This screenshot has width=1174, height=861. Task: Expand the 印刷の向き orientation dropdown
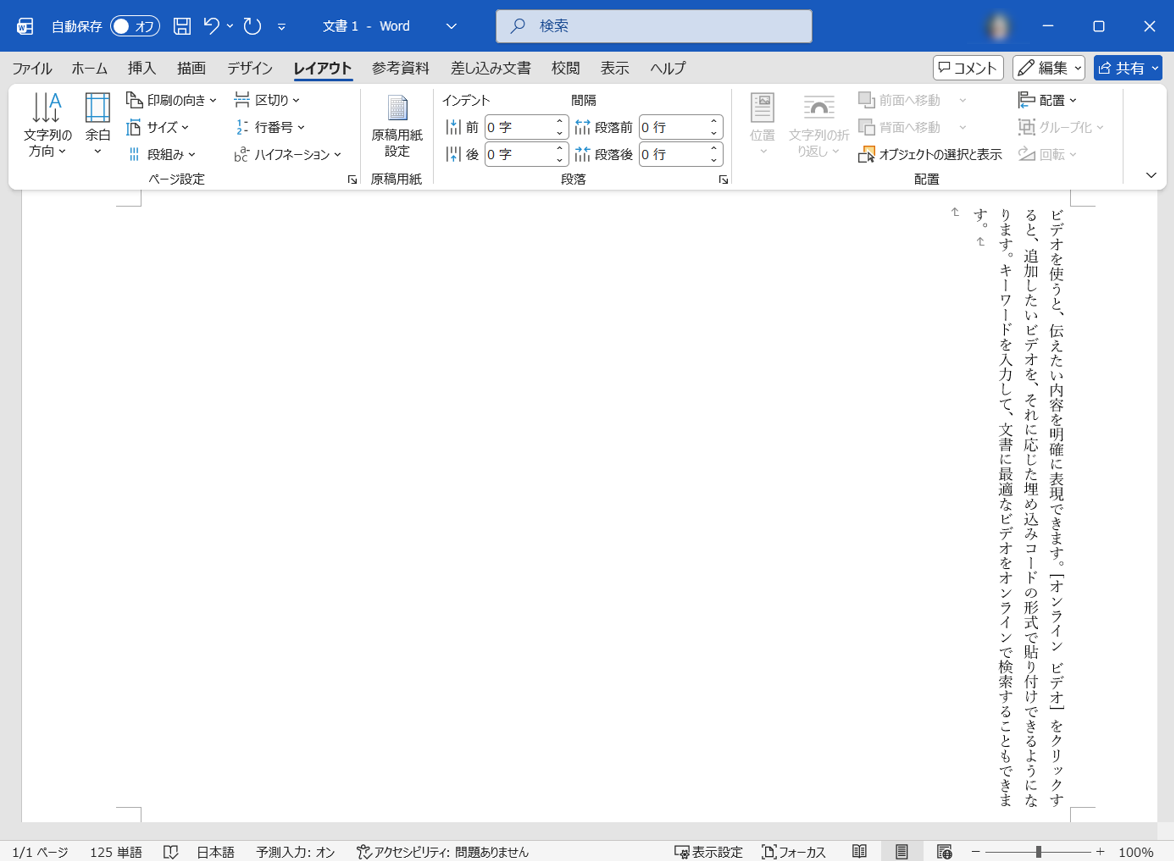point(172,100)
